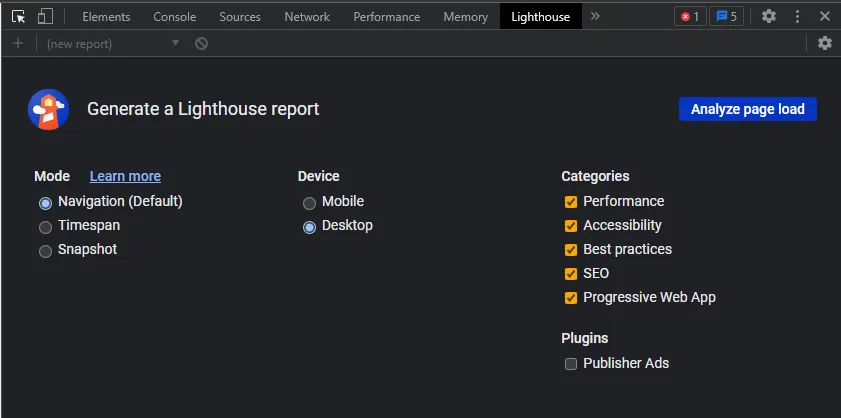
Task: Select the Timespan mode radio button
Action: coord(45,227)
